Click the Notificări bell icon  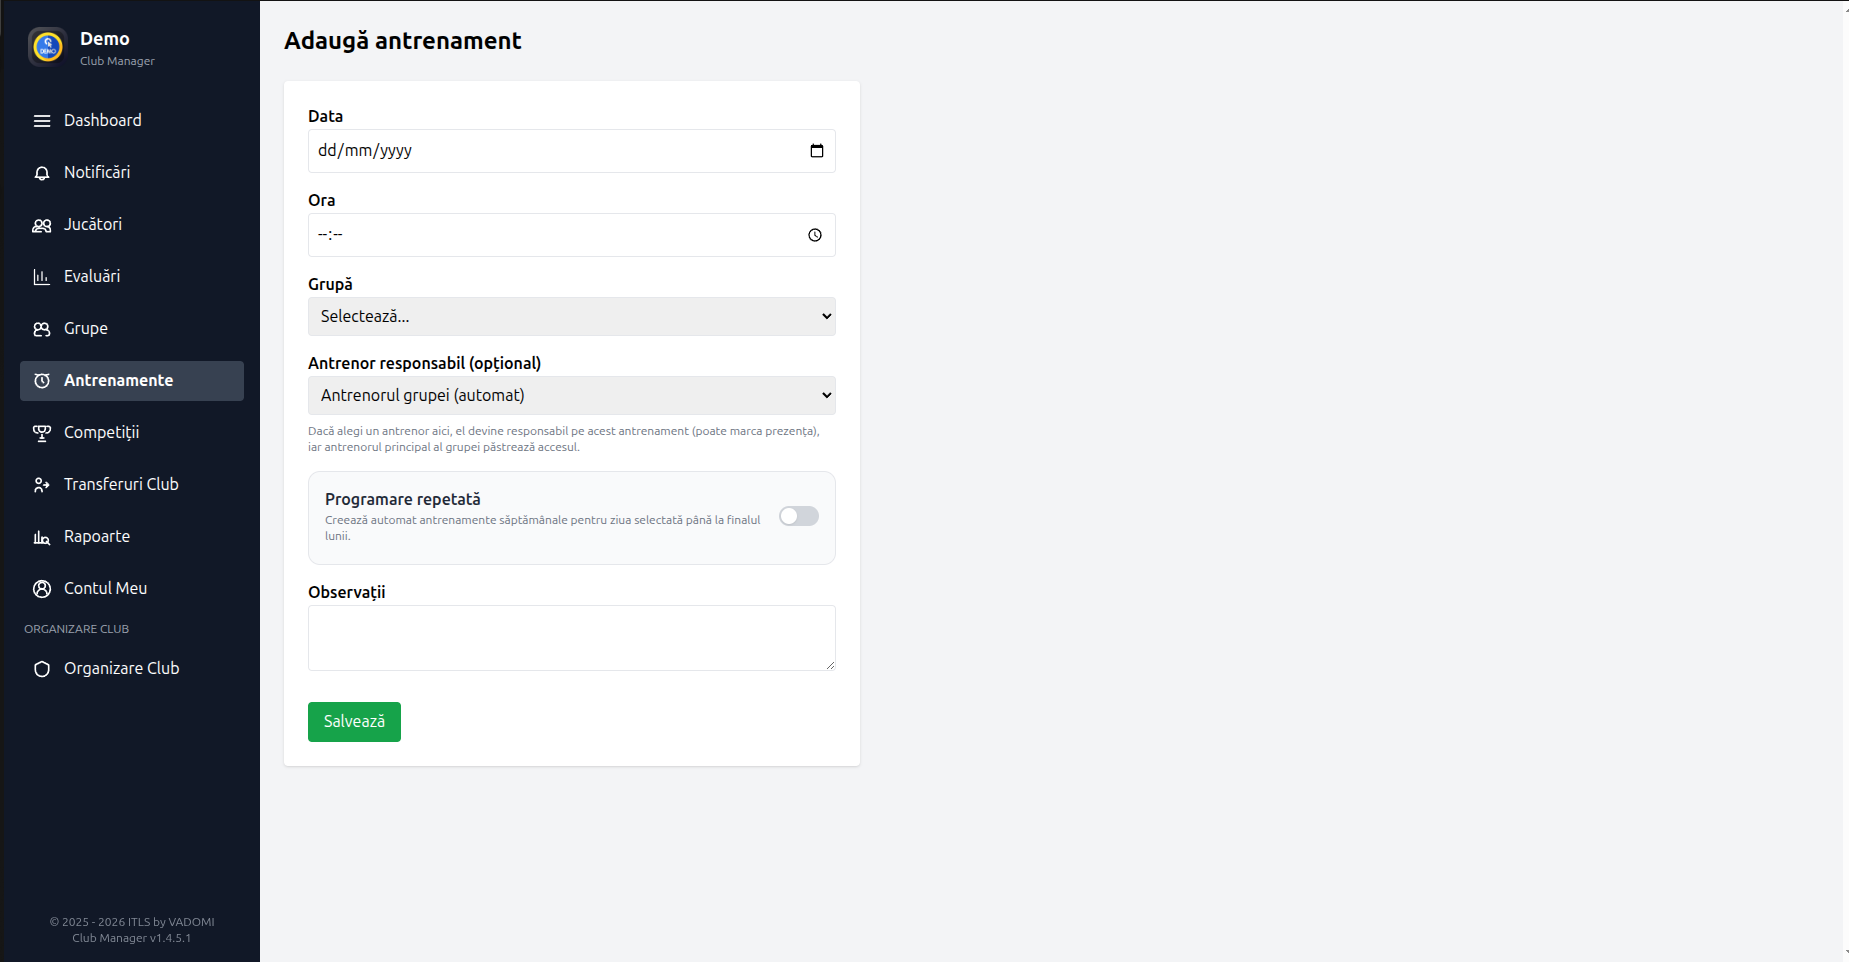point(42,173)
